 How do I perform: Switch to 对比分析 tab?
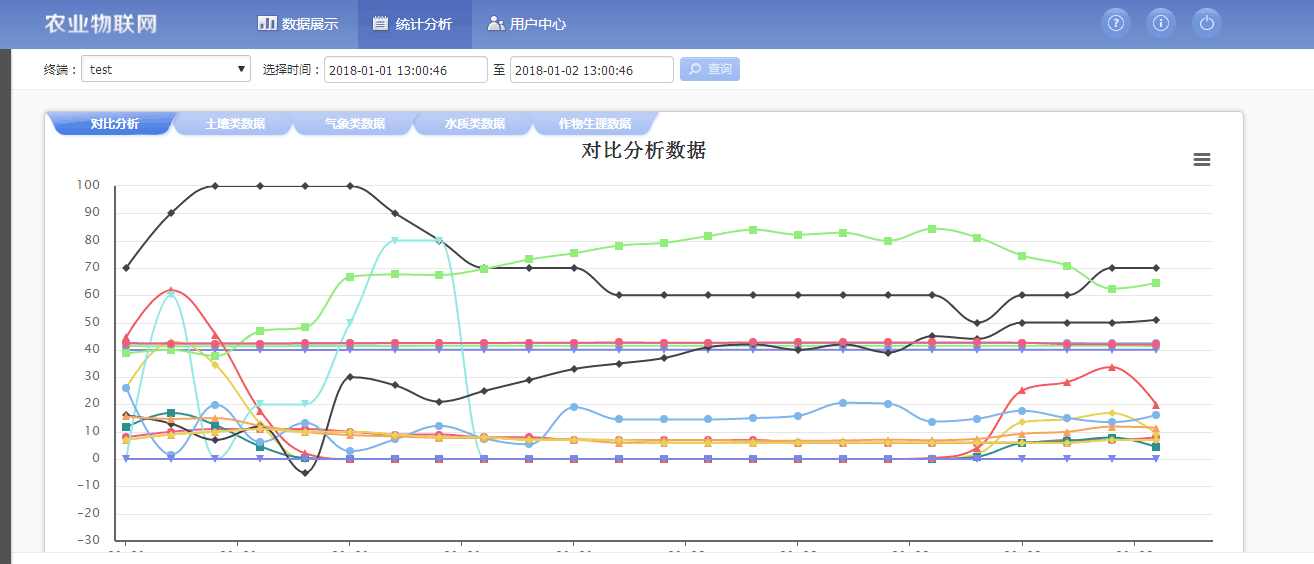[x=114, y=124]
